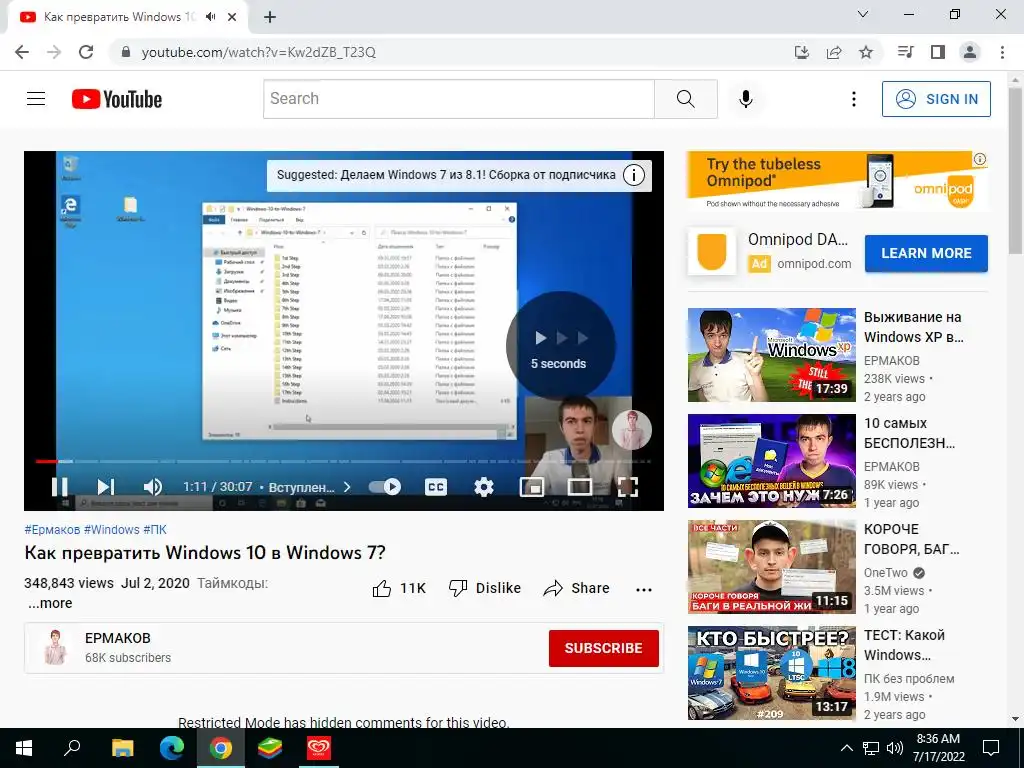Expand description with ...more

[50, 603]
